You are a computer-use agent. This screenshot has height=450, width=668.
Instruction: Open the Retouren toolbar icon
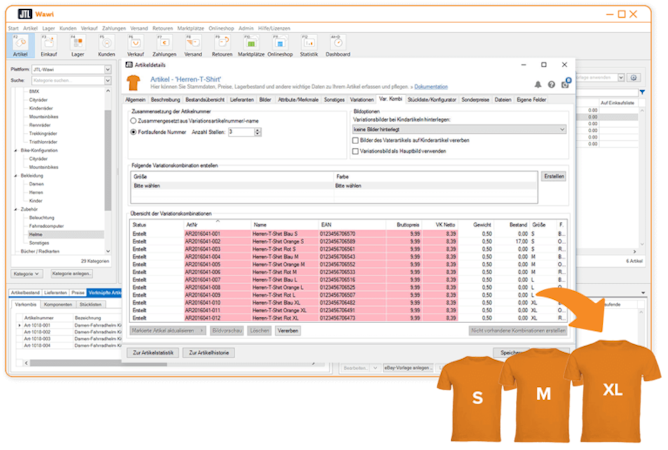point(222,46)
